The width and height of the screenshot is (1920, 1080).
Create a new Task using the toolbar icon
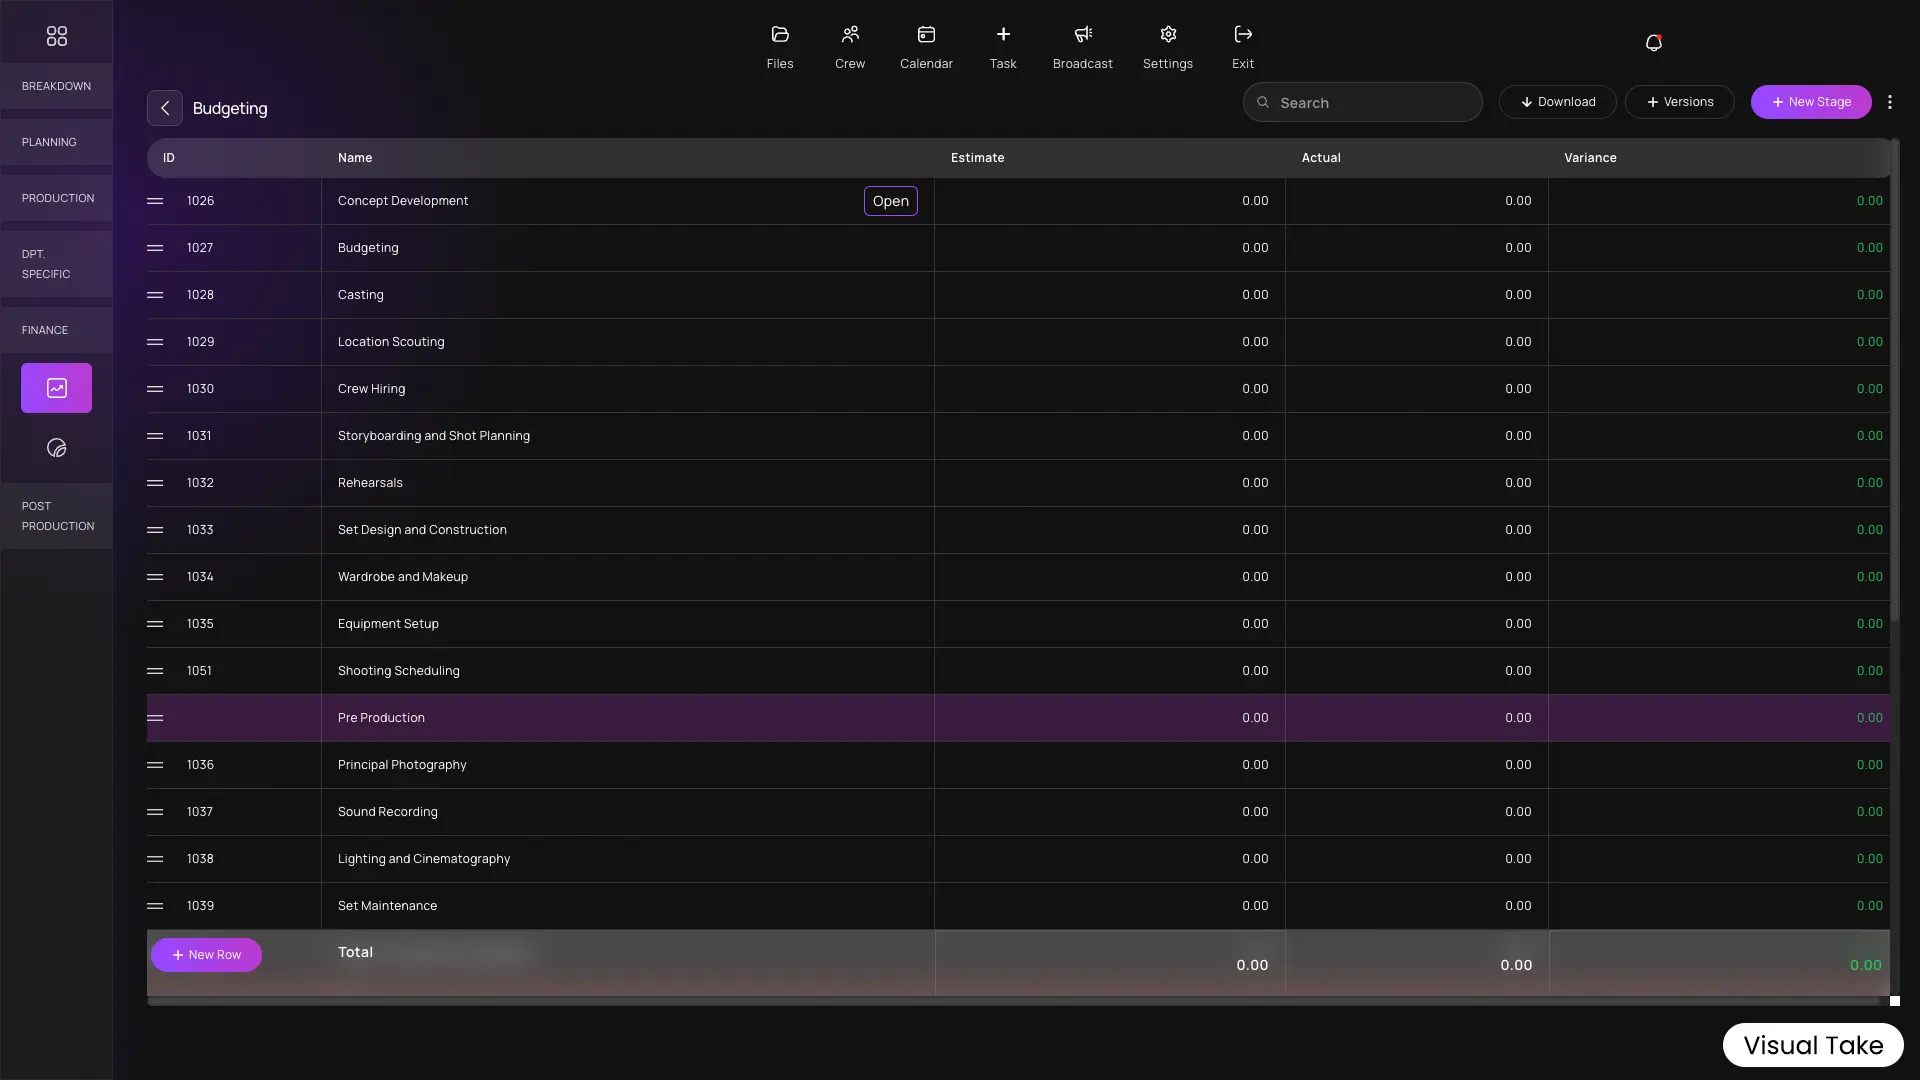click(1002, 45)
